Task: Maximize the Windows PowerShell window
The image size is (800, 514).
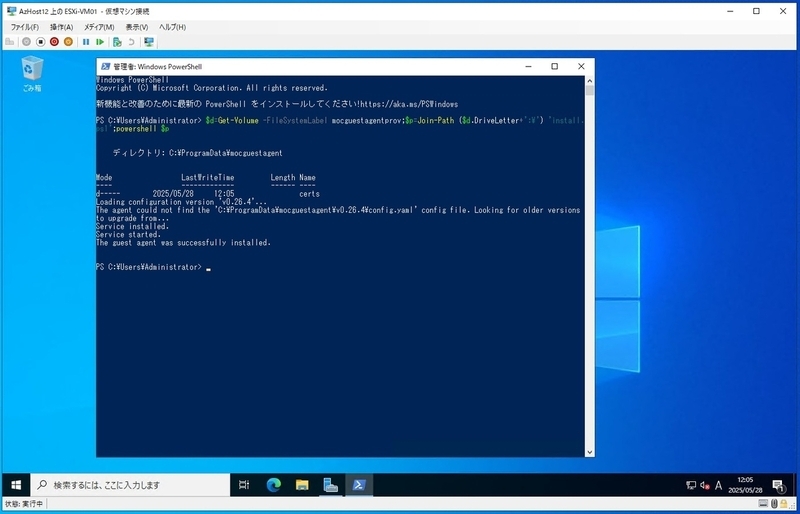Action: (x=555, y=66)
